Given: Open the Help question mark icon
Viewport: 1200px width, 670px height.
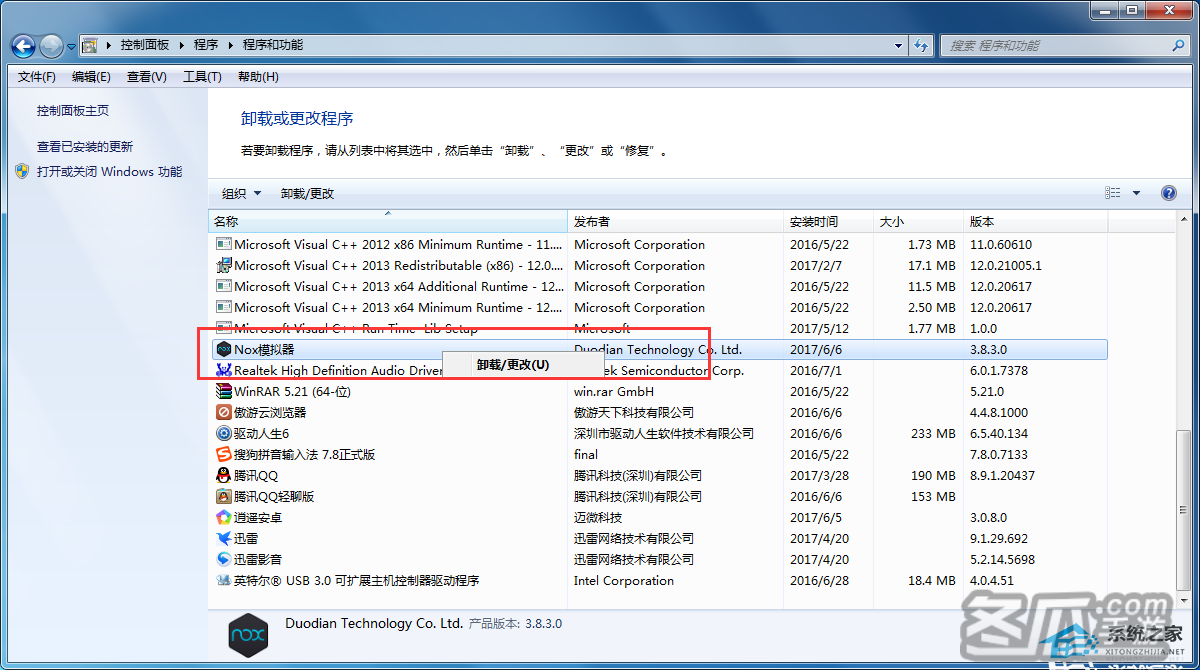Looking at the screenshot, I should tap(1168, 193).
